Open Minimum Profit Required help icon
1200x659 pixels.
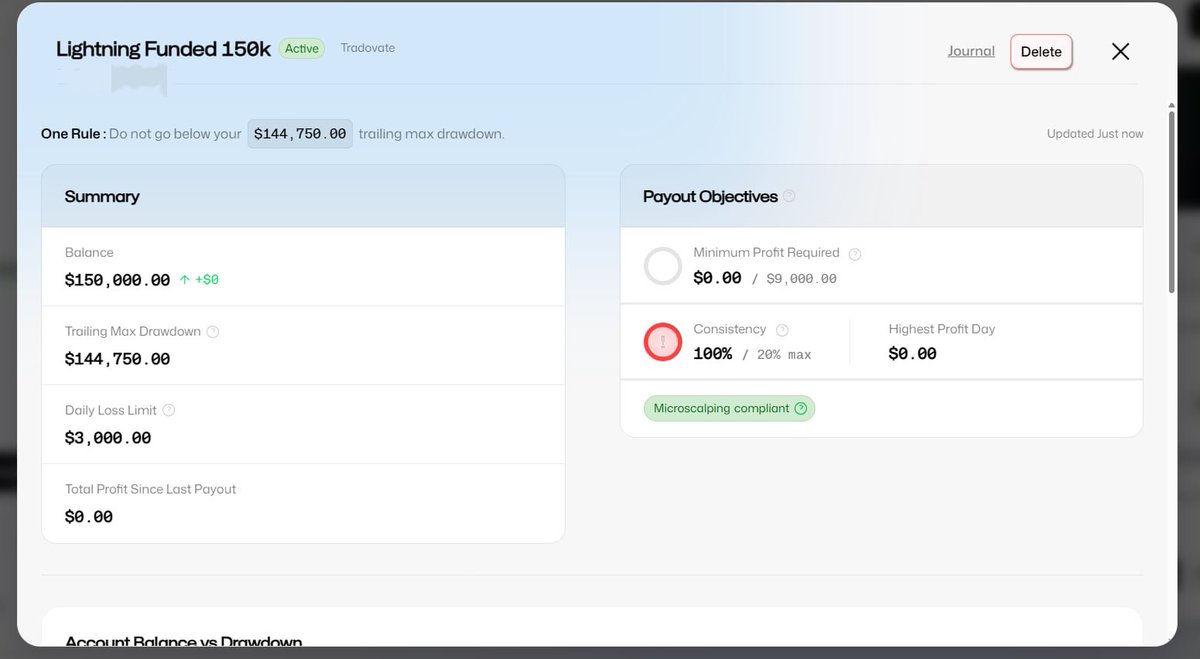(855, 254)
